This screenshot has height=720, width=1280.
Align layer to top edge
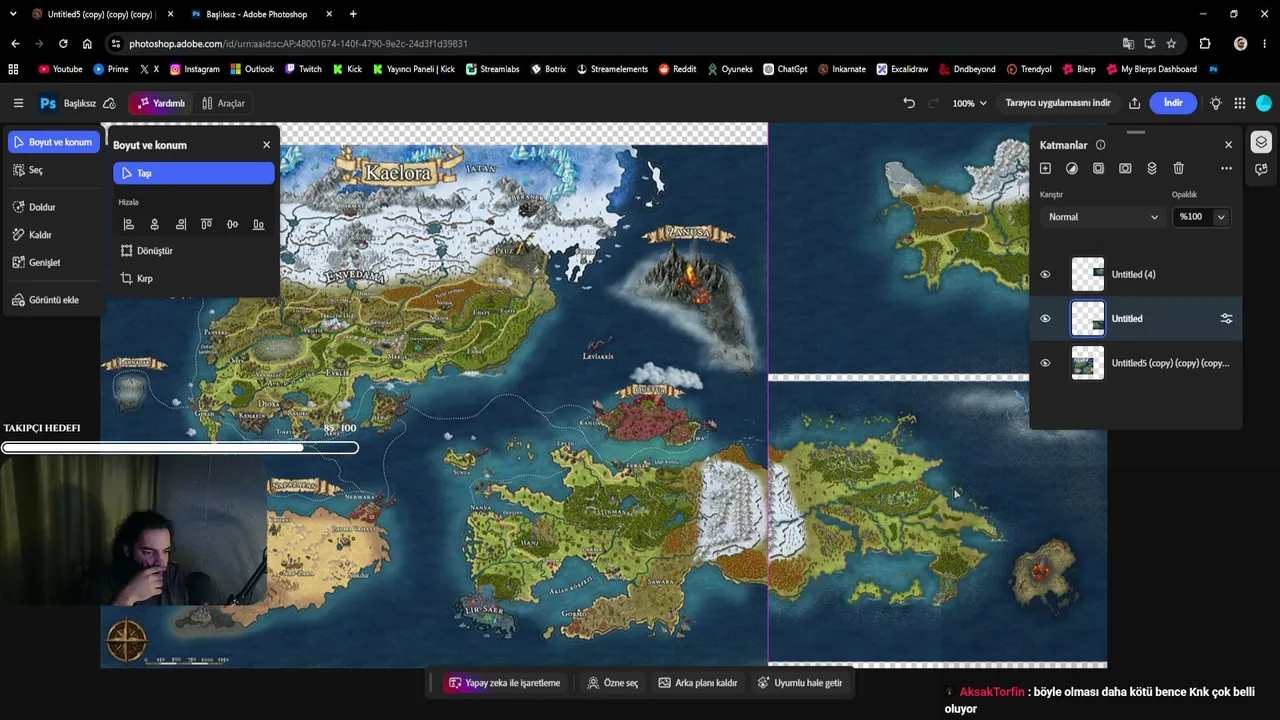206,225
